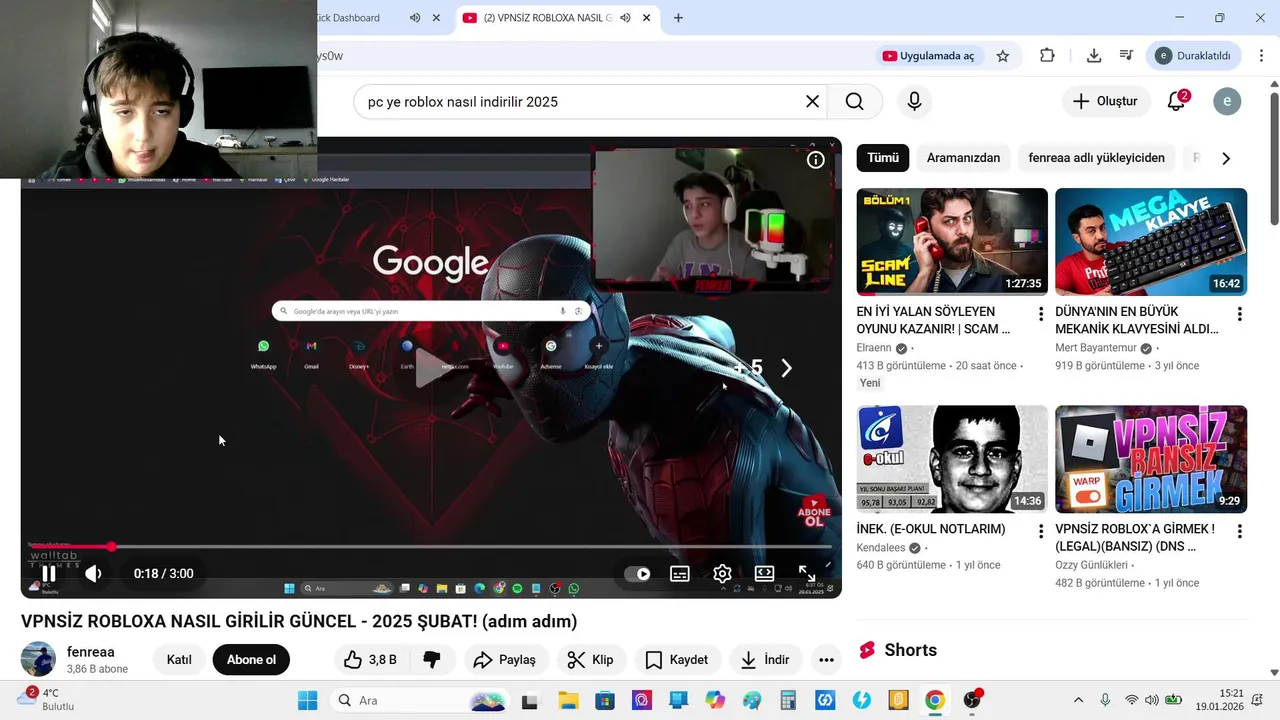Download the video with İndir
The width and height of the screenshot is (1280, 720).
(x=765, y=659)
